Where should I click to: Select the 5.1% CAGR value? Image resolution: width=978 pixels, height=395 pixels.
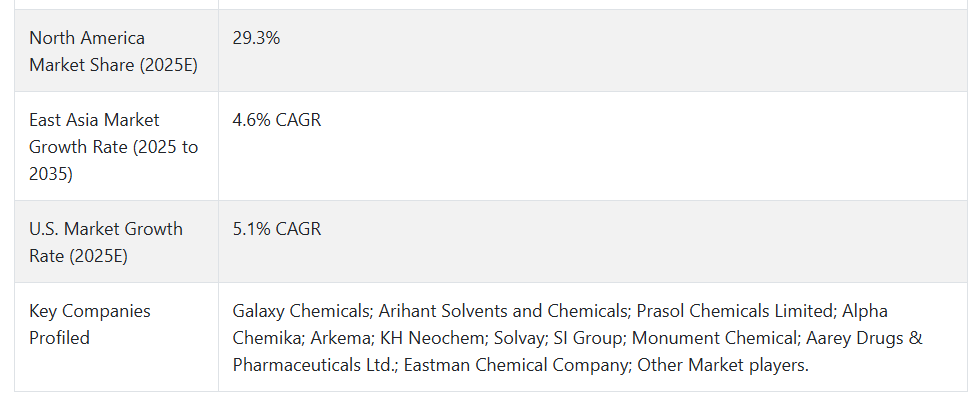(277, 229)
